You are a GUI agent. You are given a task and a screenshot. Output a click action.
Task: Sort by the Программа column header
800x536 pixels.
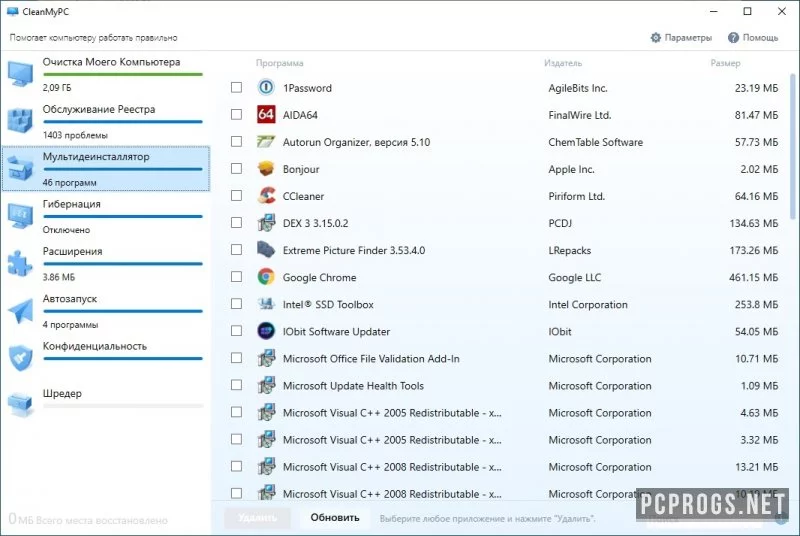280,63
